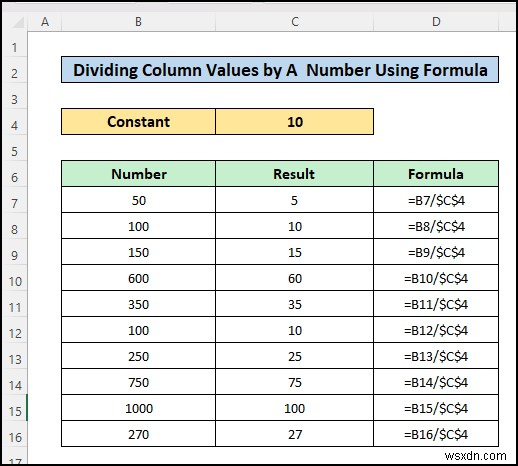
Task: Click the title cell 'Dividing Column Values by A Number Using Formula'
Action: pos(280,70)
